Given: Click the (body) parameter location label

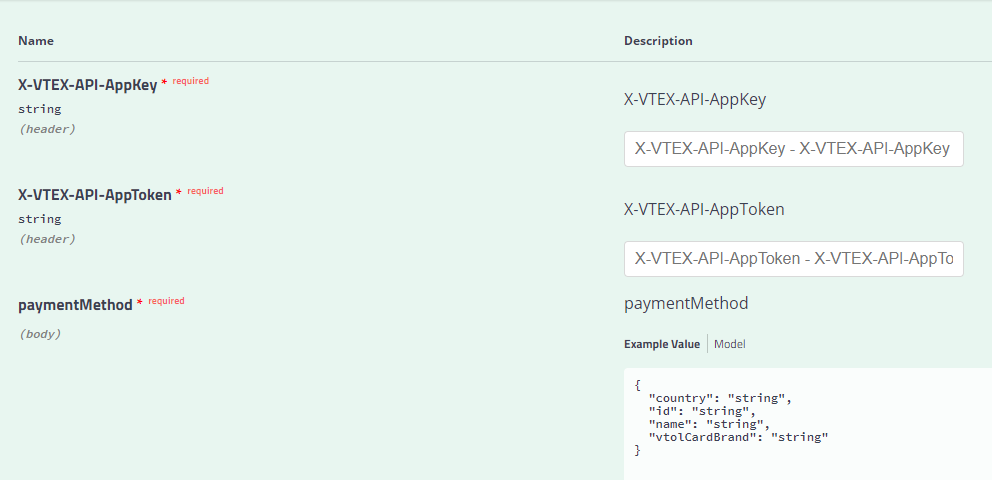Looking at the screenshot, I should (40, 334).
